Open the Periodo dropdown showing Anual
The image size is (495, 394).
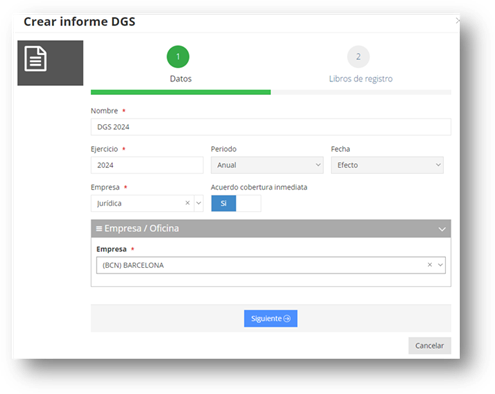pos(267,165)
